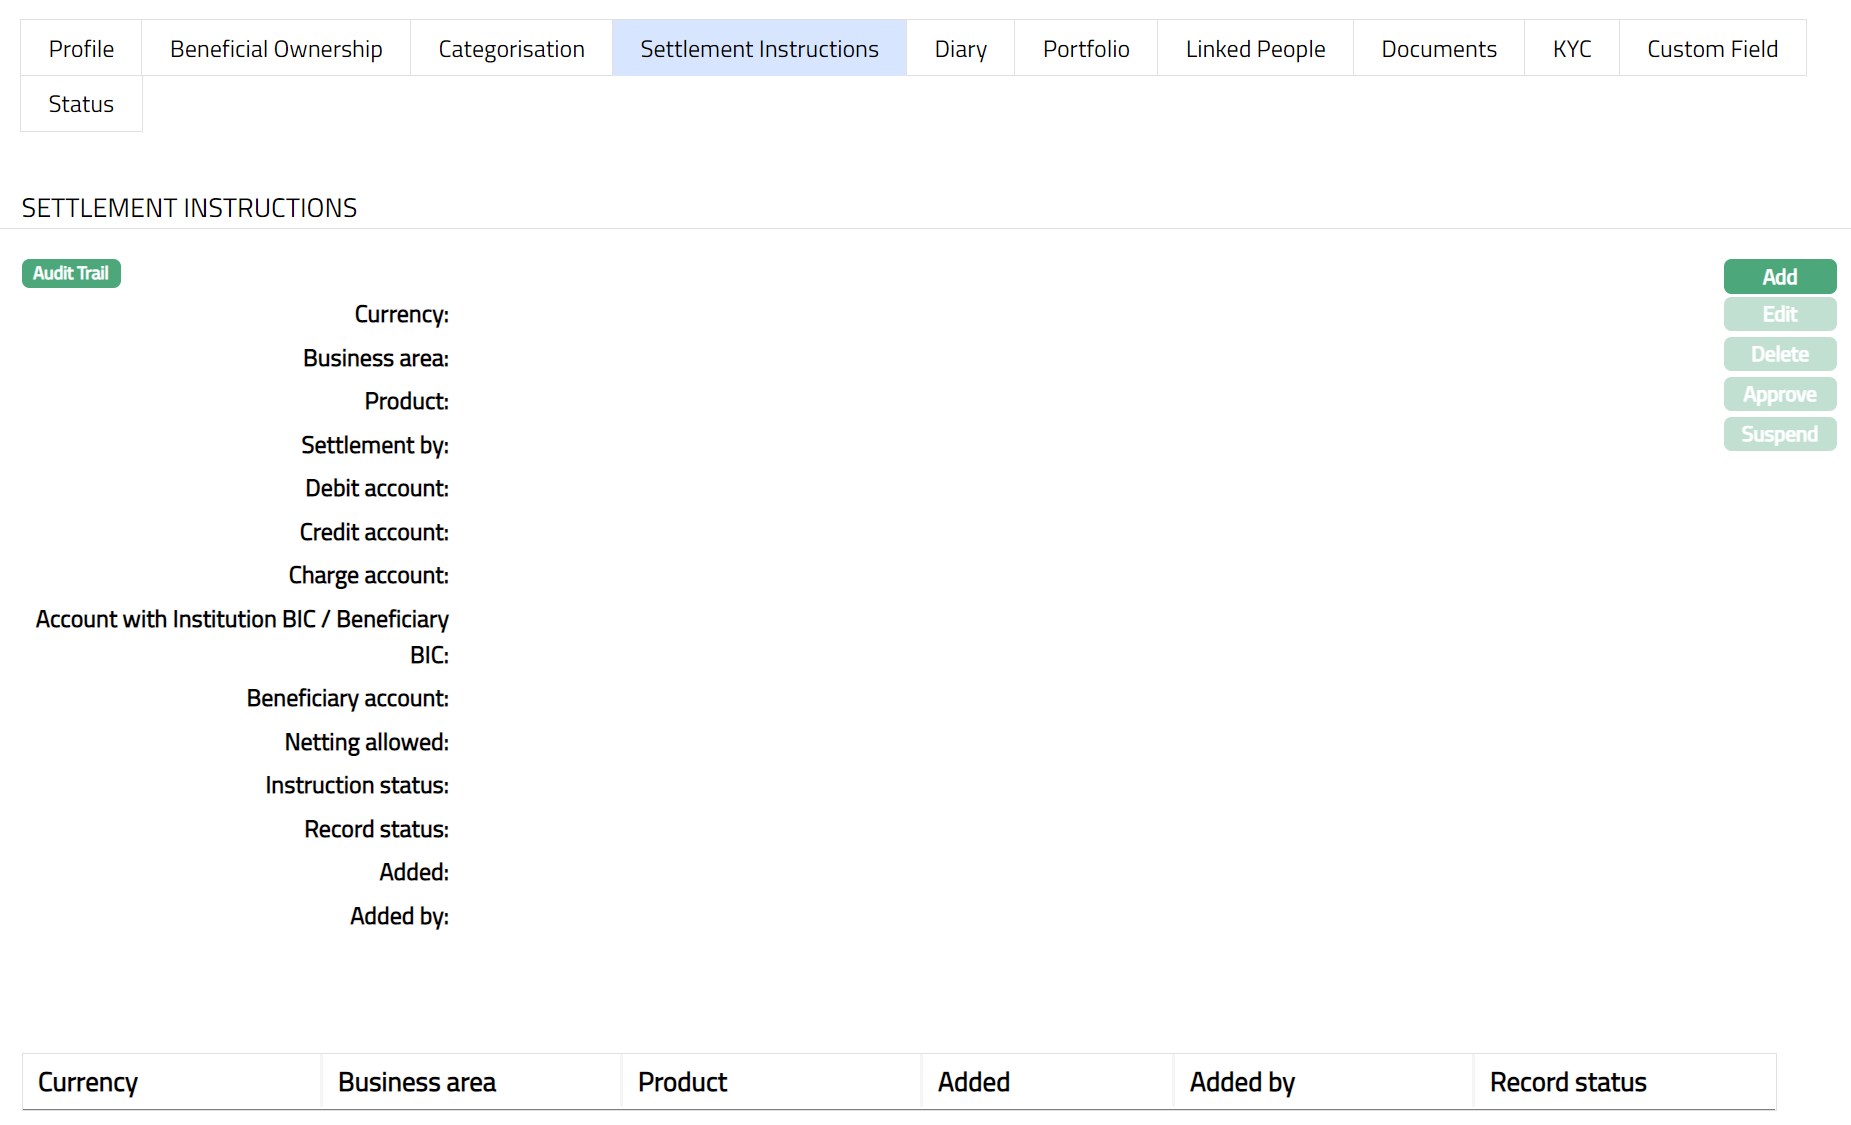Select the Settlement Instructions tab
This screenshot has width=1851, height=1125.
(759, 49)
